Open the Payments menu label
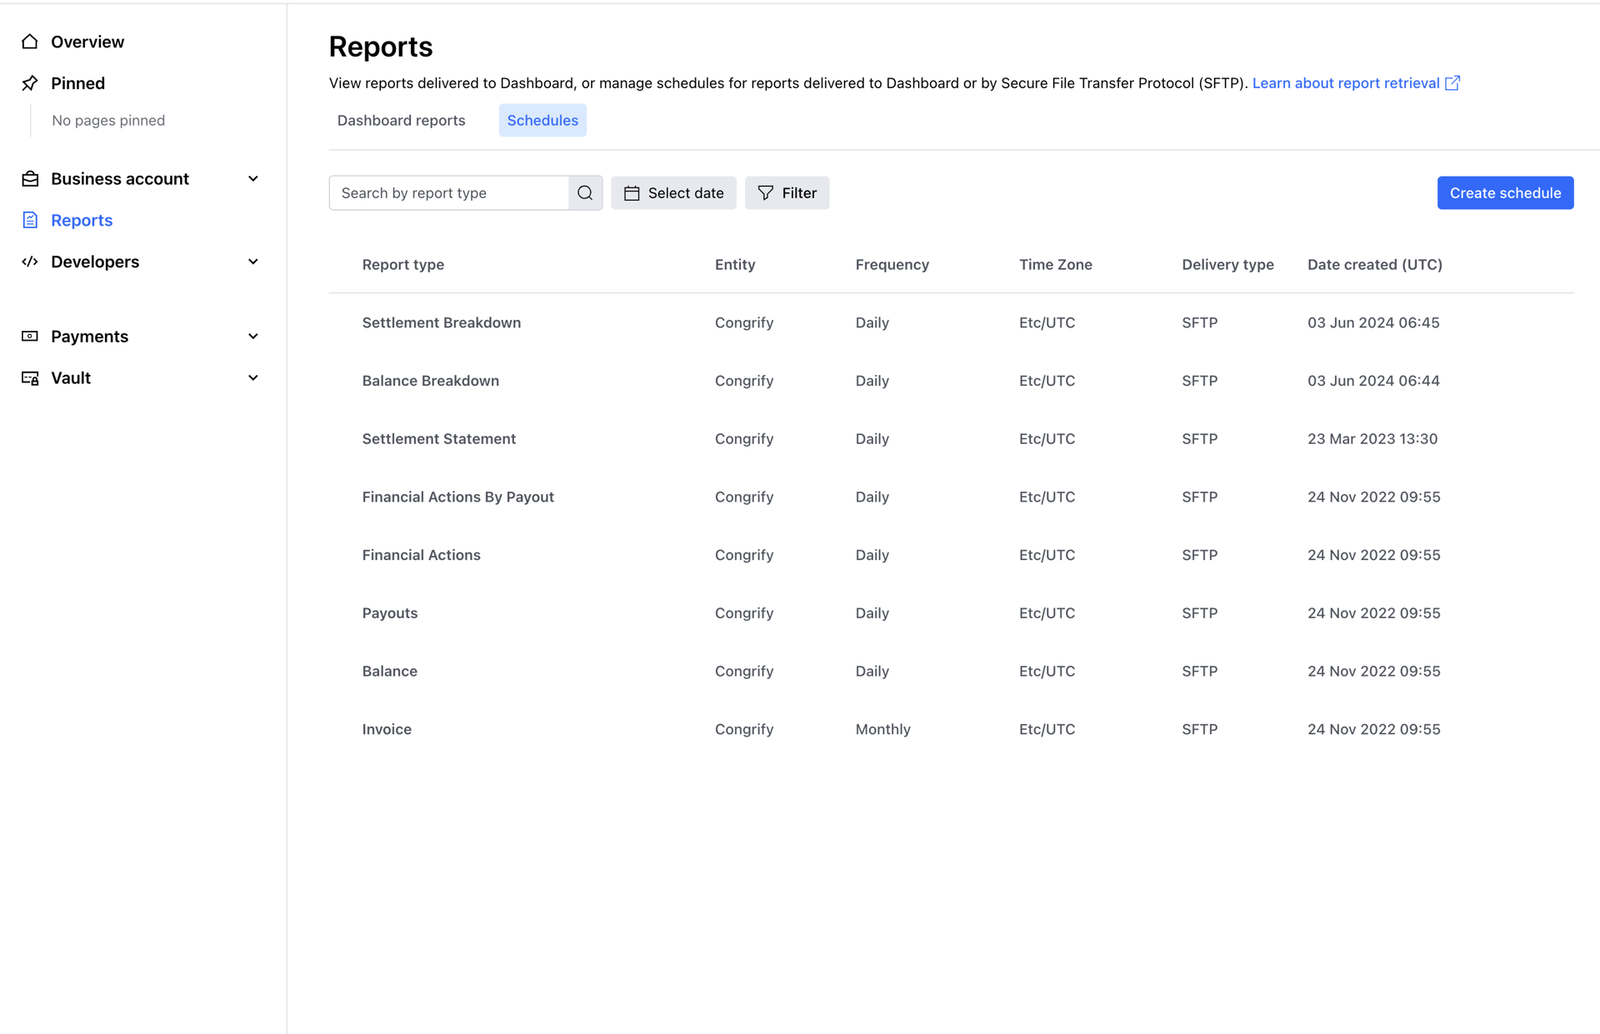 pos(89,336)
